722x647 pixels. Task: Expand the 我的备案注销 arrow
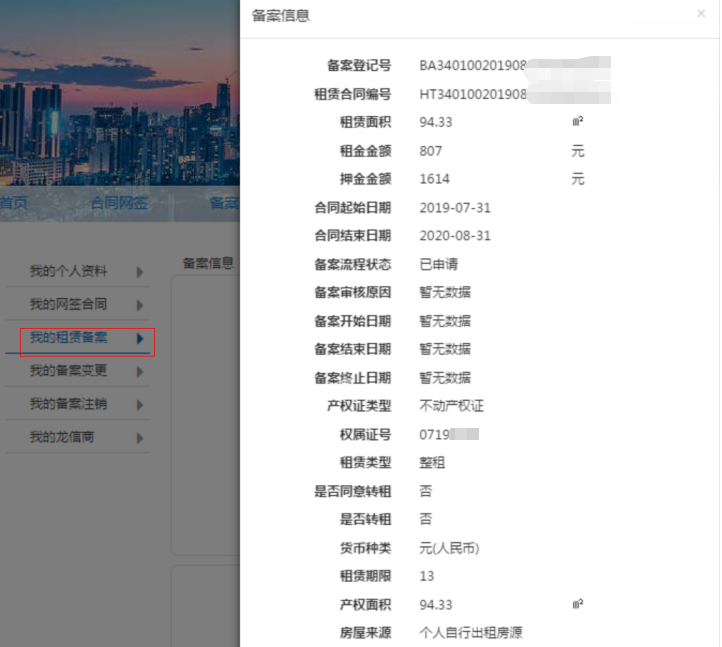coord(140,405)
